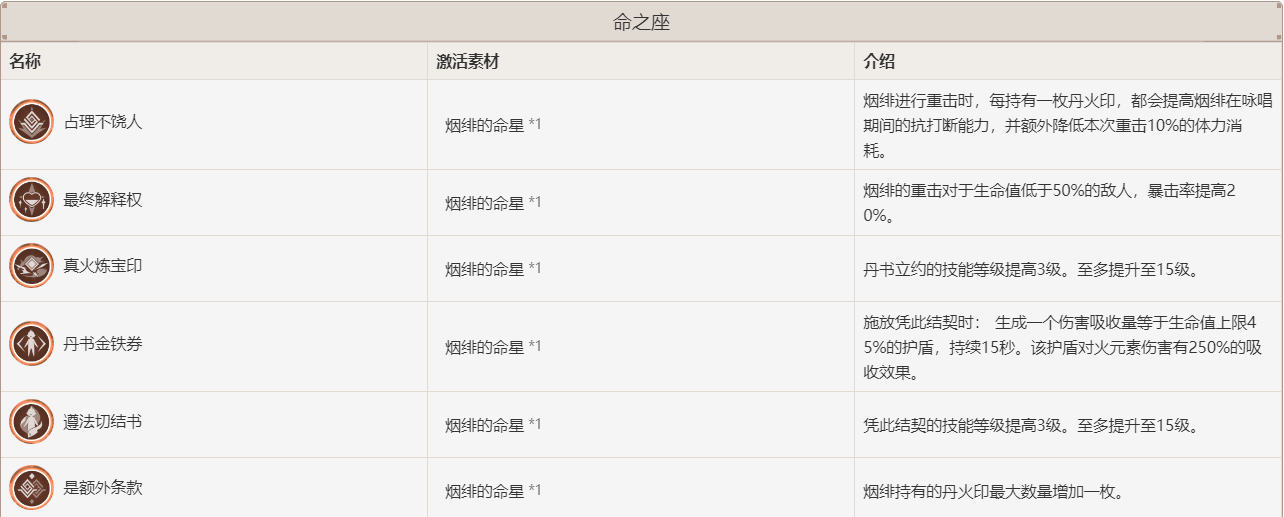The image size is (1284, 517).
Task: Click the 最终解释权 constellation icon
Action: (x=31, y=200)
